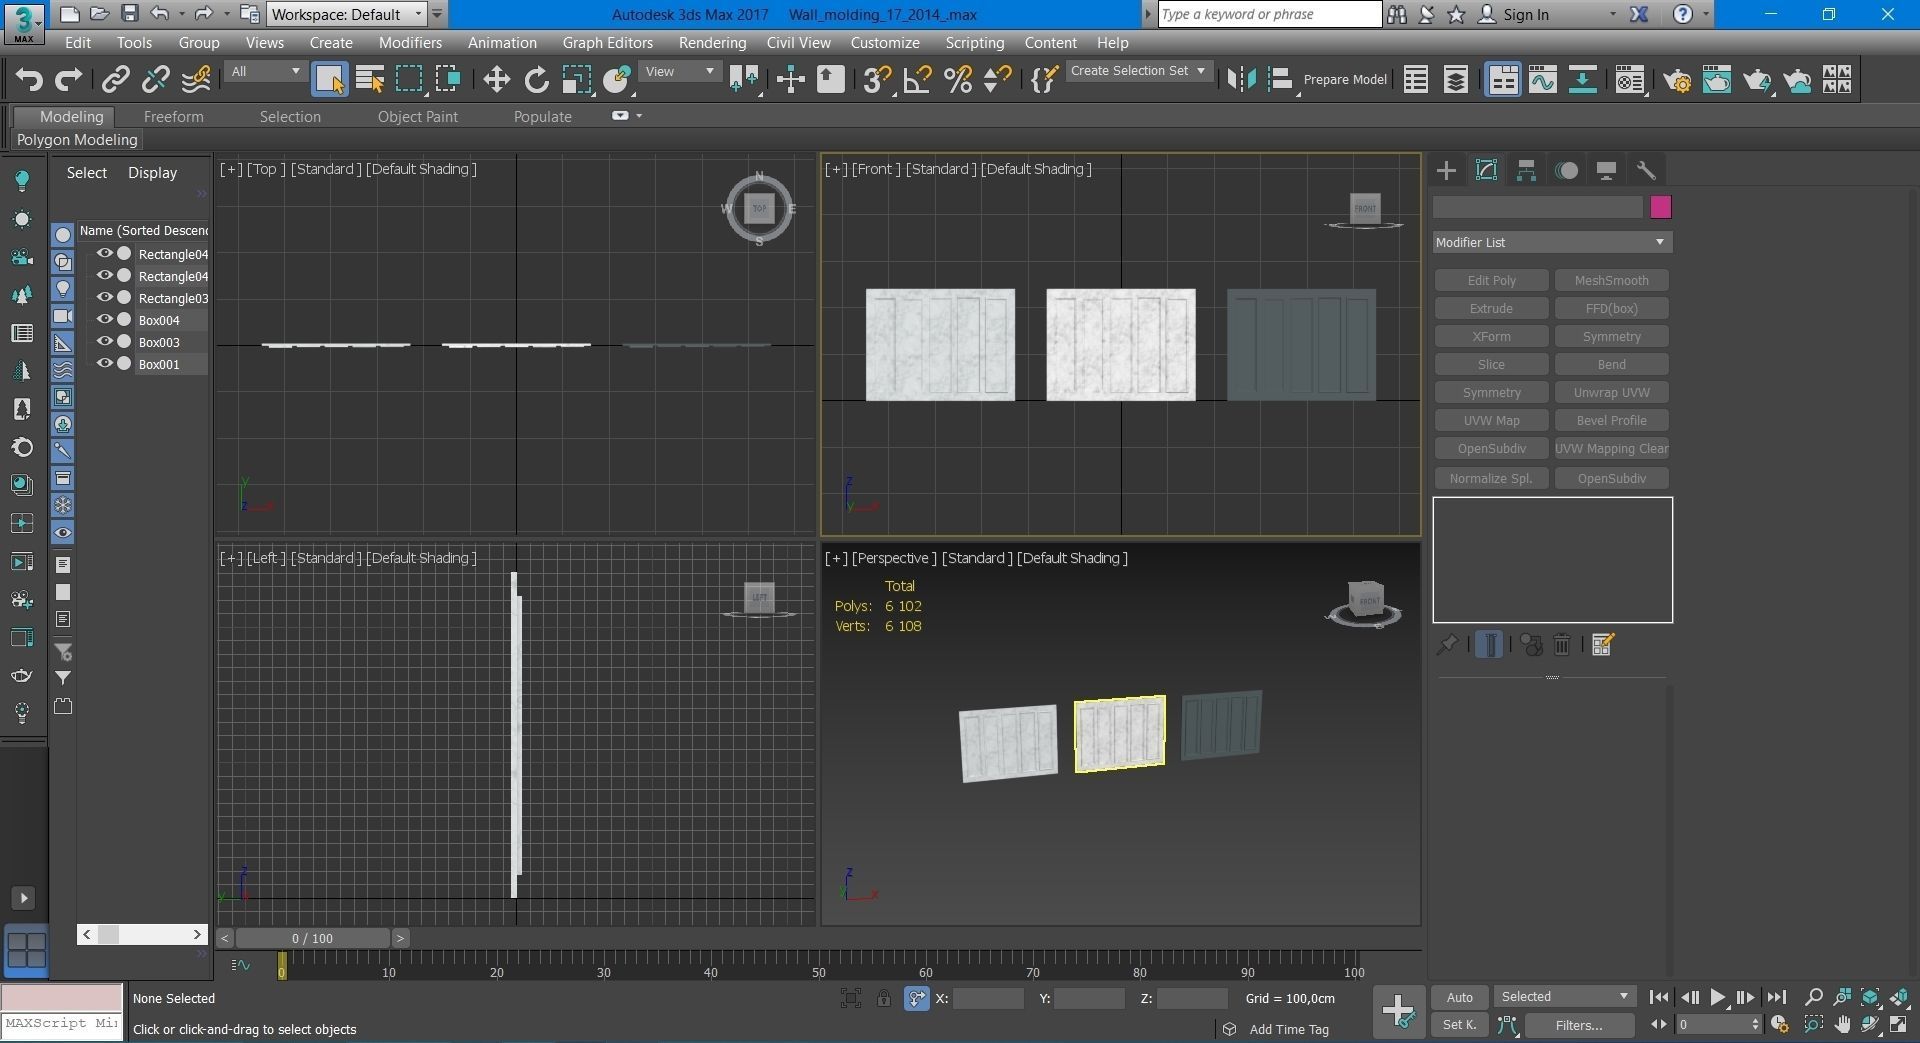Open the All selection filter dropdown
The width and height of the screenshot is (1920, 1043).
tap(264, 71)
